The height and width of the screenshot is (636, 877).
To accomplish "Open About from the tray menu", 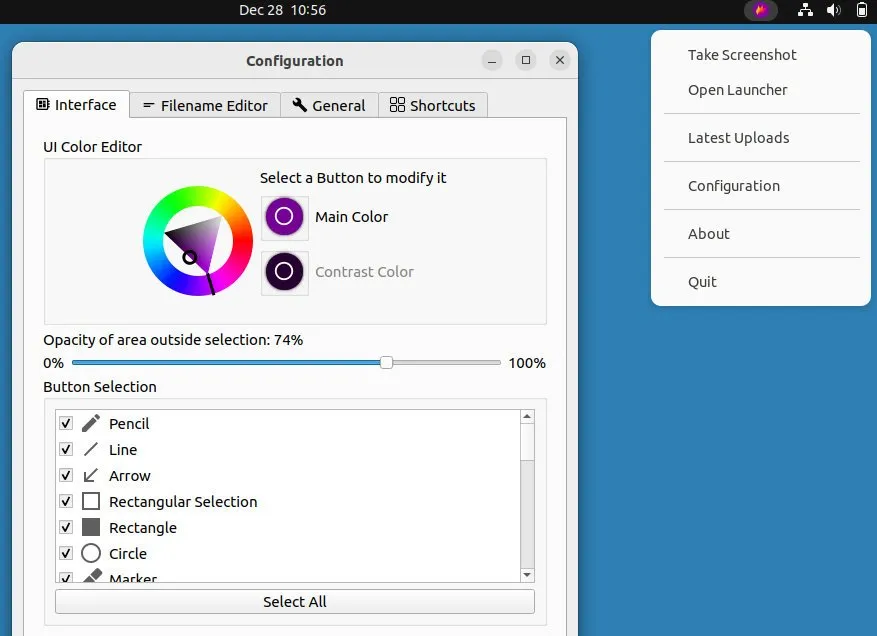I will 709,234.
